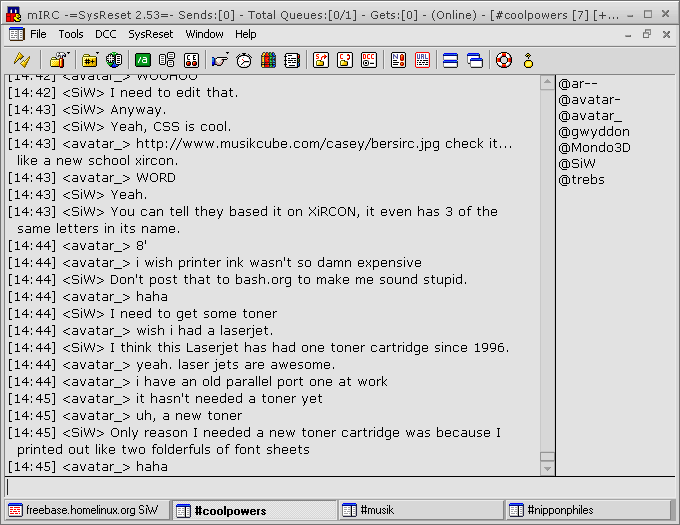Open the dropdown arrow beside favorites folder
Image resolution: width=680 pixels, height=525 pixels.
click(x=97, y=54)
